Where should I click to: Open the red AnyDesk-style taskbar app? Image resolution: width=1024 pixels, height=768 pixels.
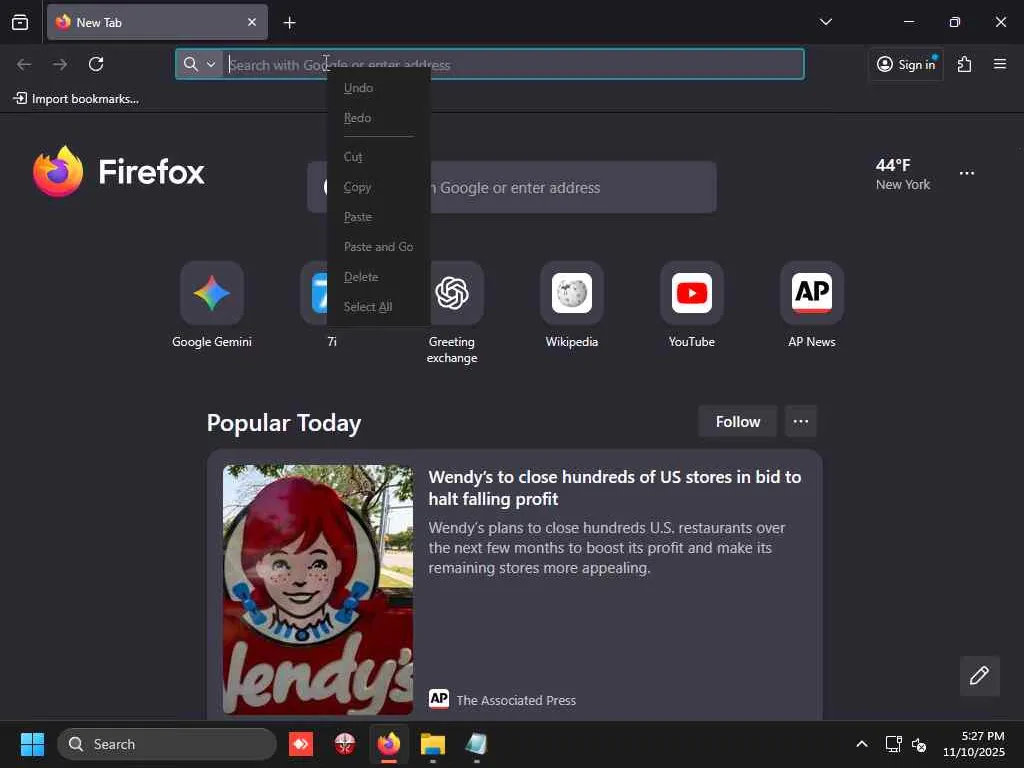[301, 744]
